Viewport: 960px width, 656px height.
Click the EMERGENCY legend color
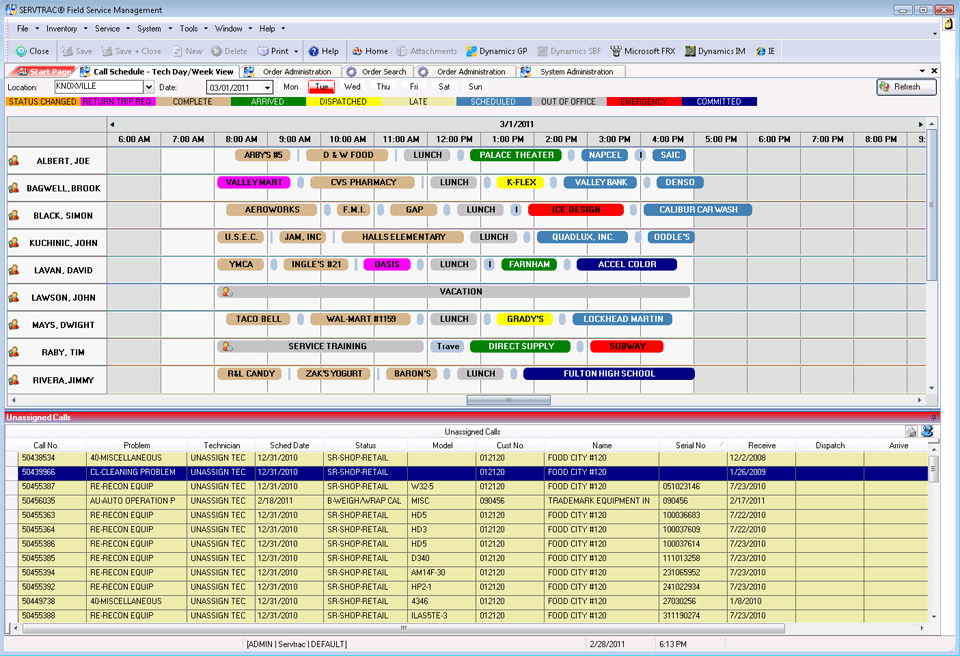pos(643,102)
